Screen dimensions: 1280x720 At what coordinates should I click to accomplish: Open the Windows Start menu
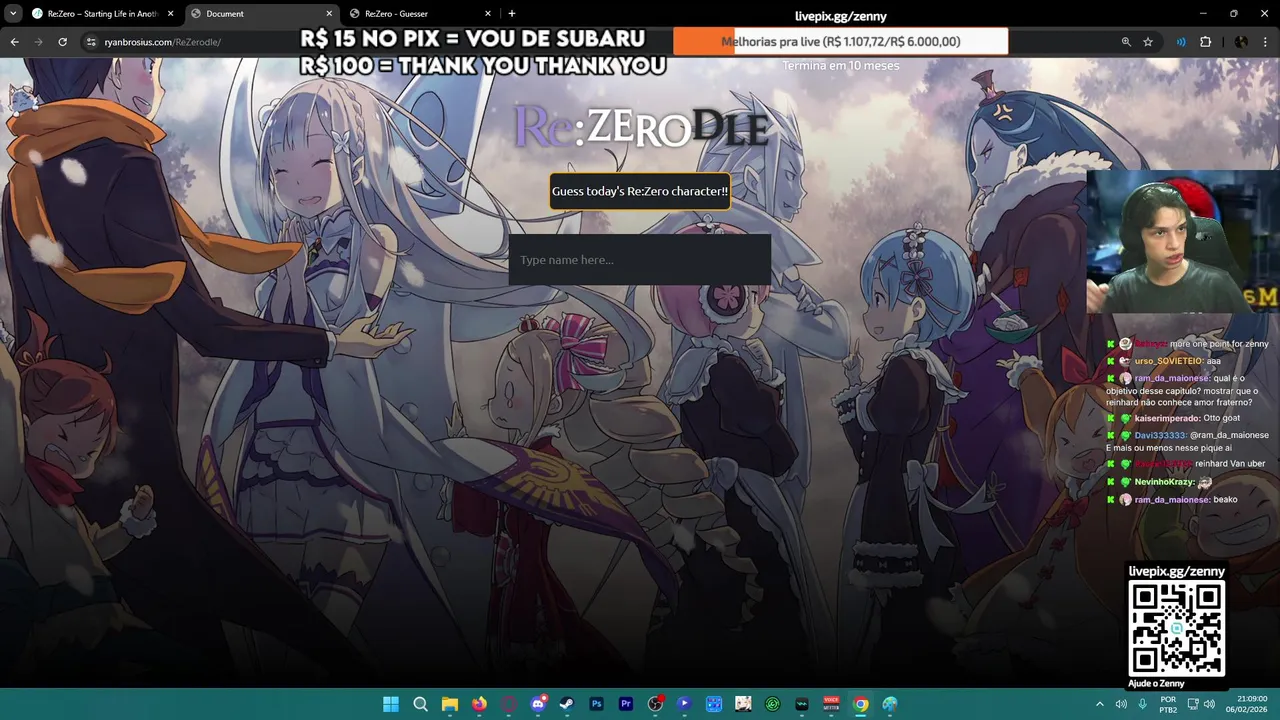coord(391,704)
